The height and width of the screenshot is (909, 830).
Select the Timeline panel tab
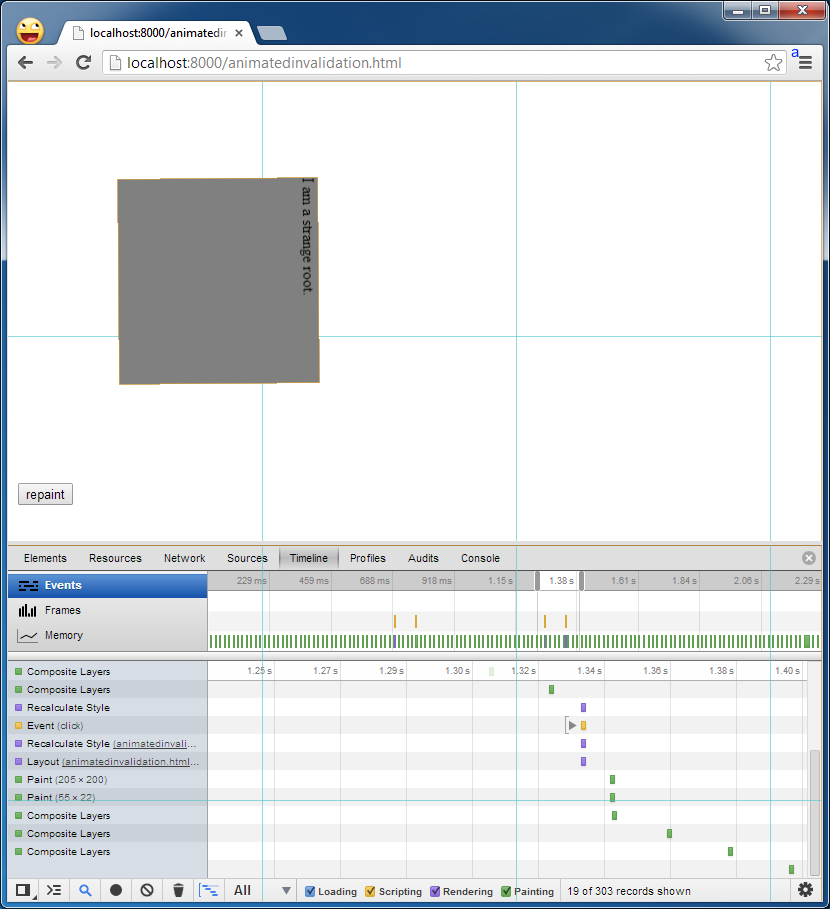pyautogui.click(x=309, y=558)
